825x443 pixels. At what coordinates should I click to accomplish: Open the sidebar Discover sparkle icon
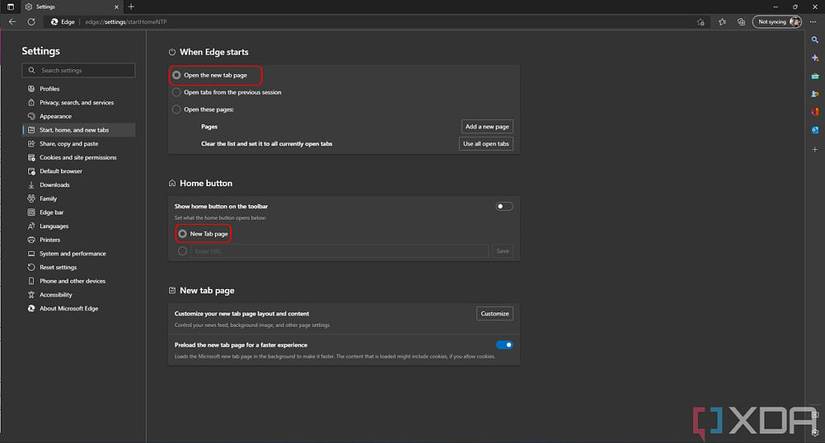coord(814,58)
